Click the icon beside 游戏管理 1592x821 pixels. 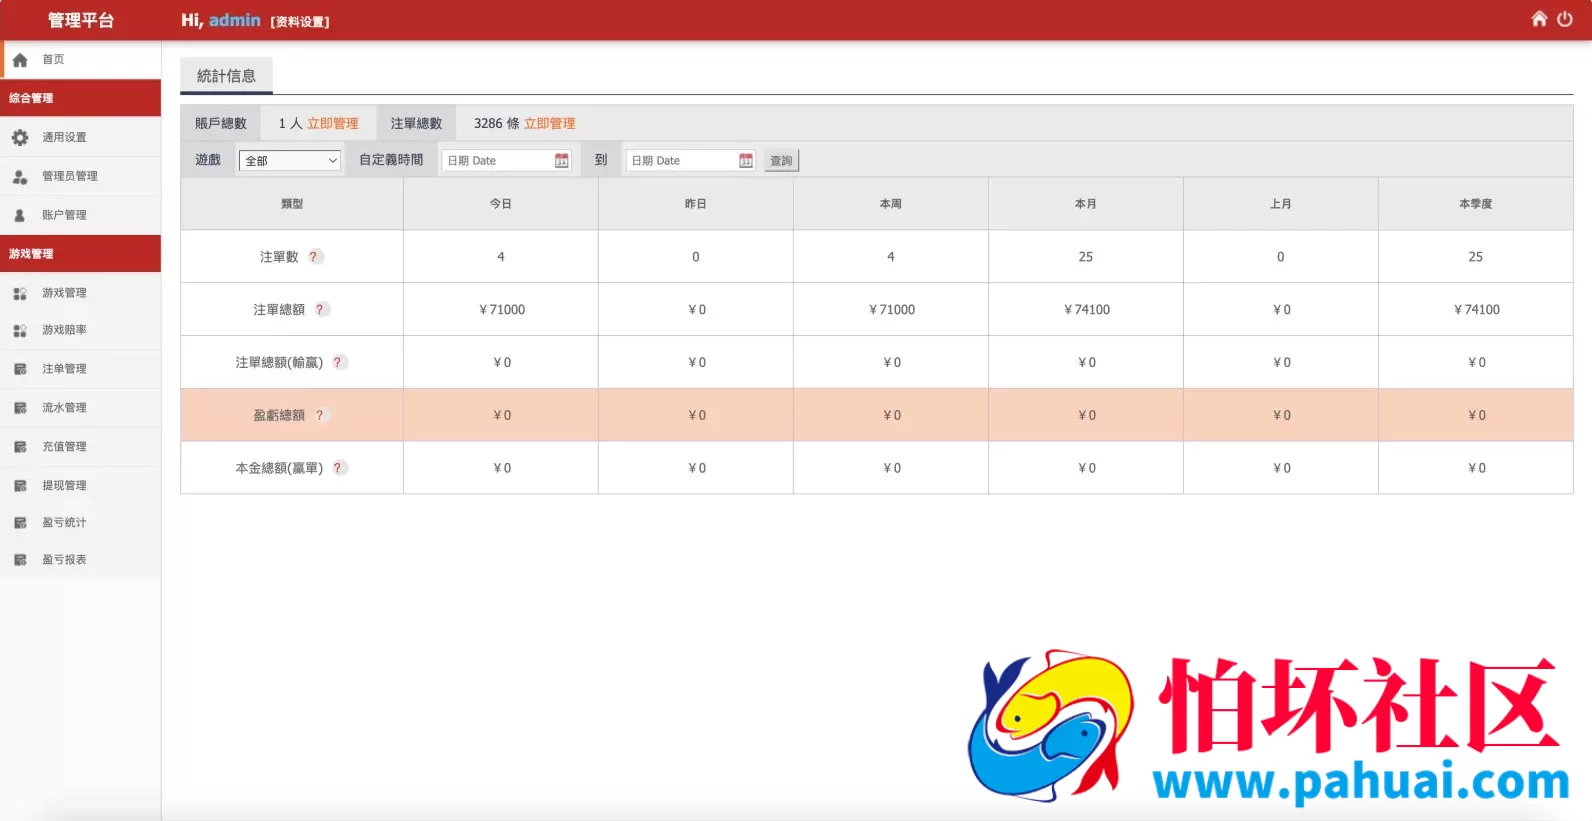pyautogui.click(x=20, y=293)
